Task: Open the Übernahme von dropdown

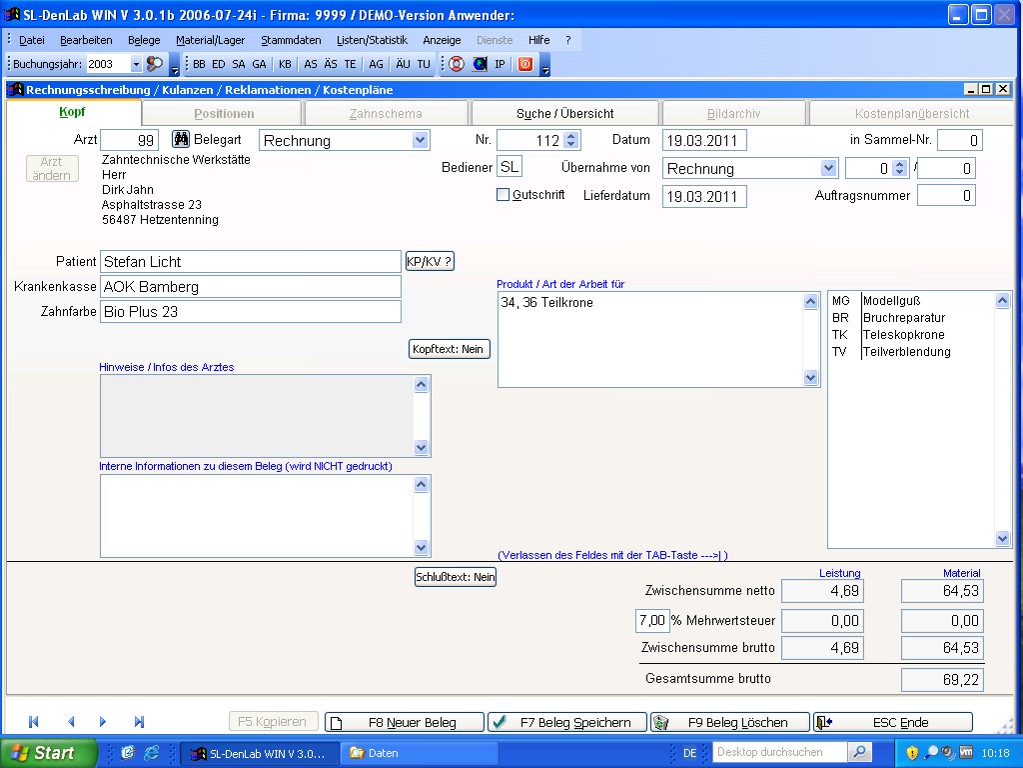Action: pyautogui.click(x=828, y=168)
